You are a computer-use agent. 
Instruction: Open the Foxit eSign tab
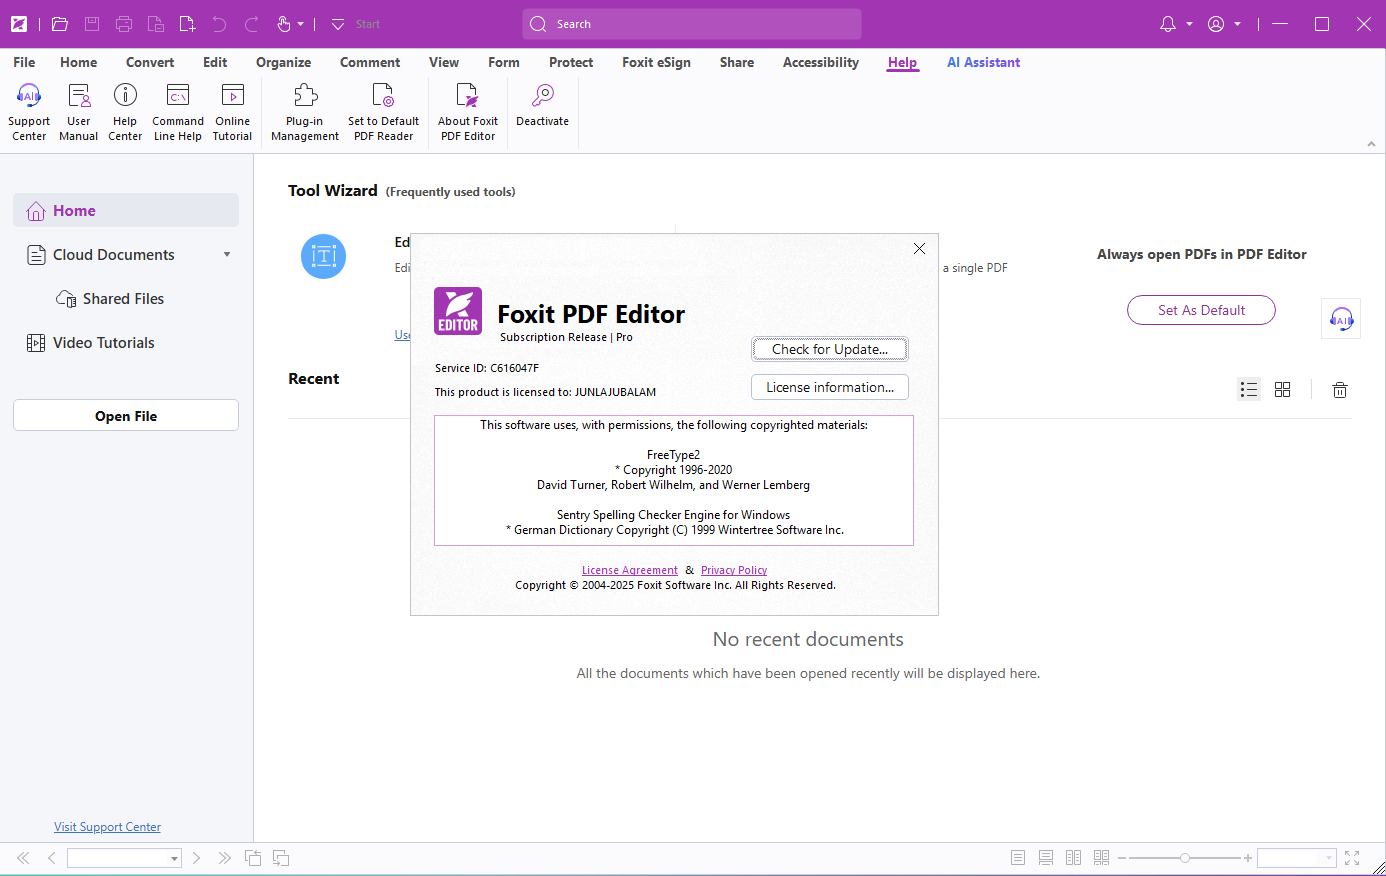656,62
